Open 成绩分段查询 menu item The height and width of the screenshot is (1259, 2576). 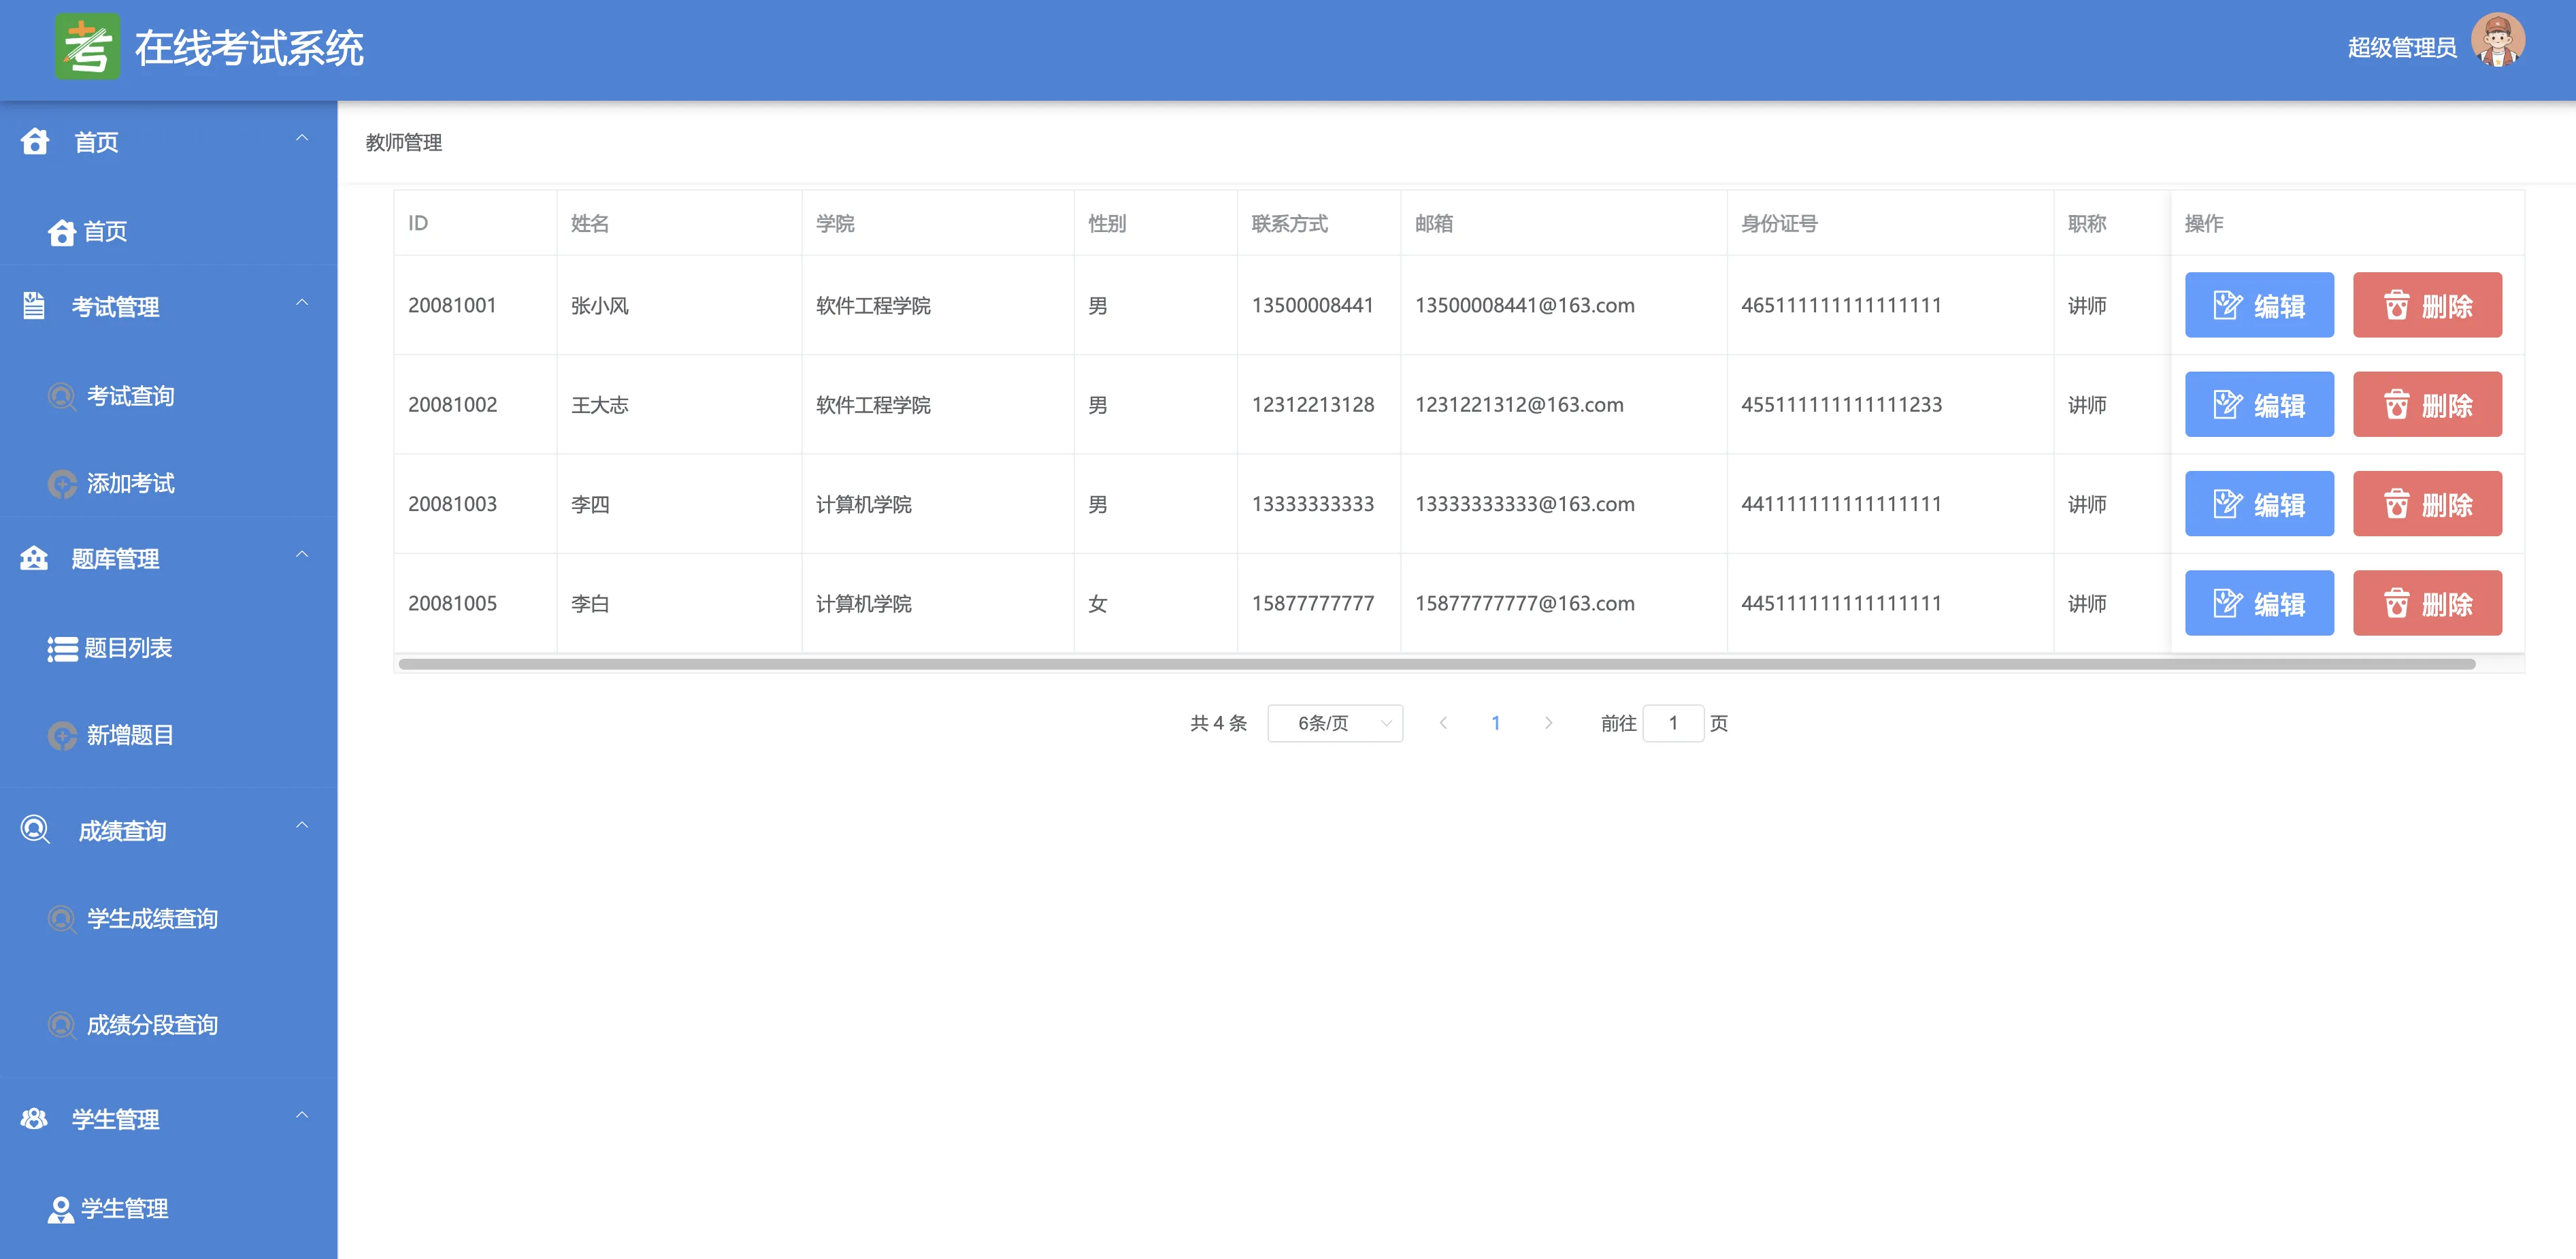coord(152,1025)
